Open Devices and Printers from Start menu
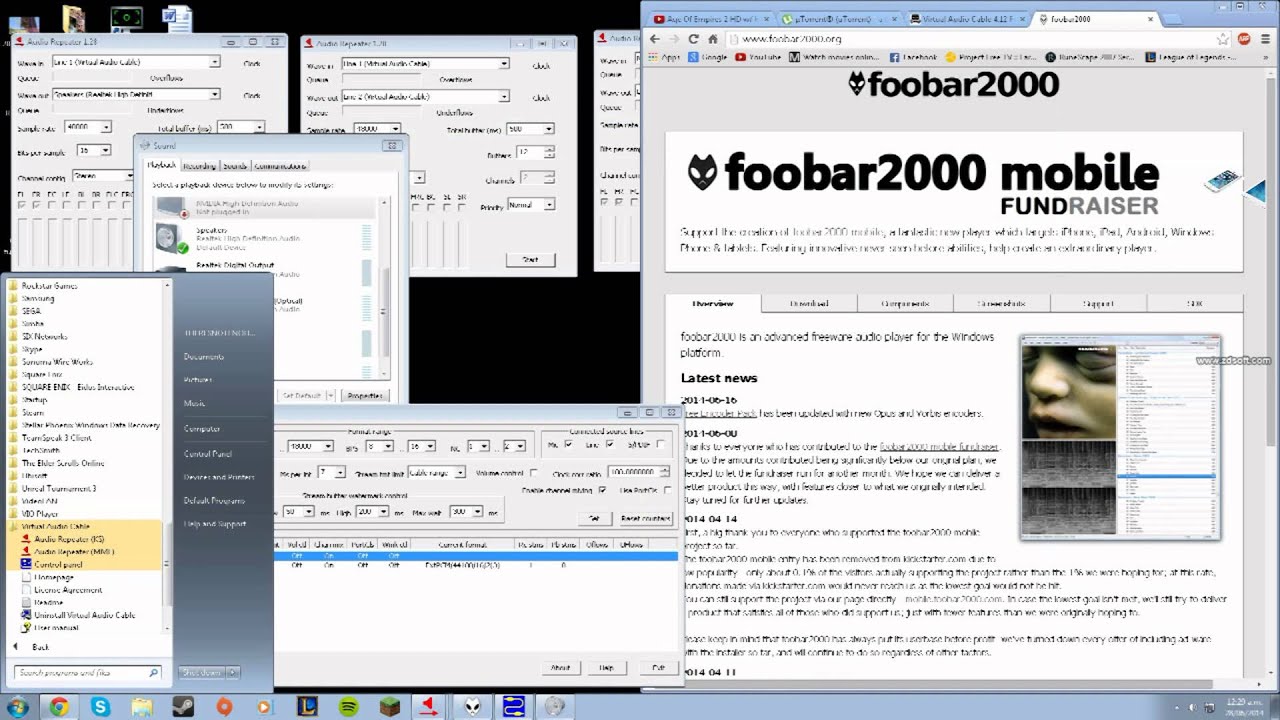Screen dimensions: 1280x720 pos(218,477)
